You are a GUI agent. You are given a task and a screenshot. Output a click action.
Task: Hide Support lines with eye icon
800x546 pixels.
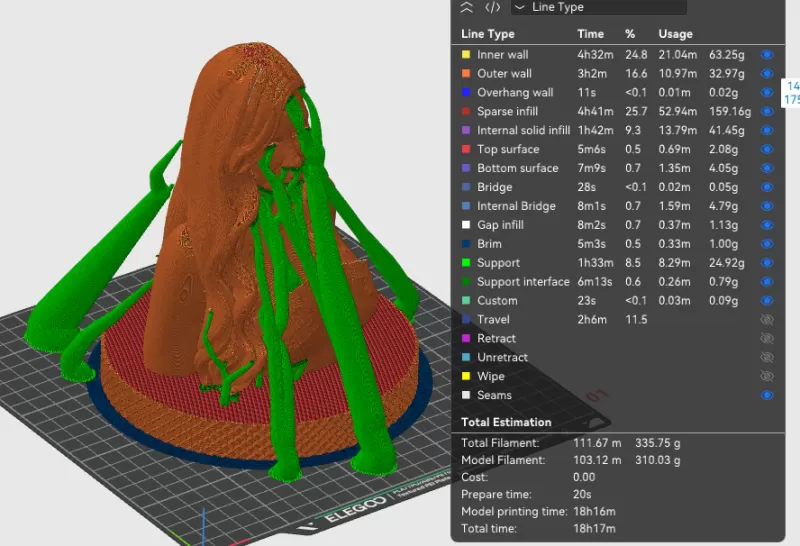pyautogui.click(x=767, y=262)
